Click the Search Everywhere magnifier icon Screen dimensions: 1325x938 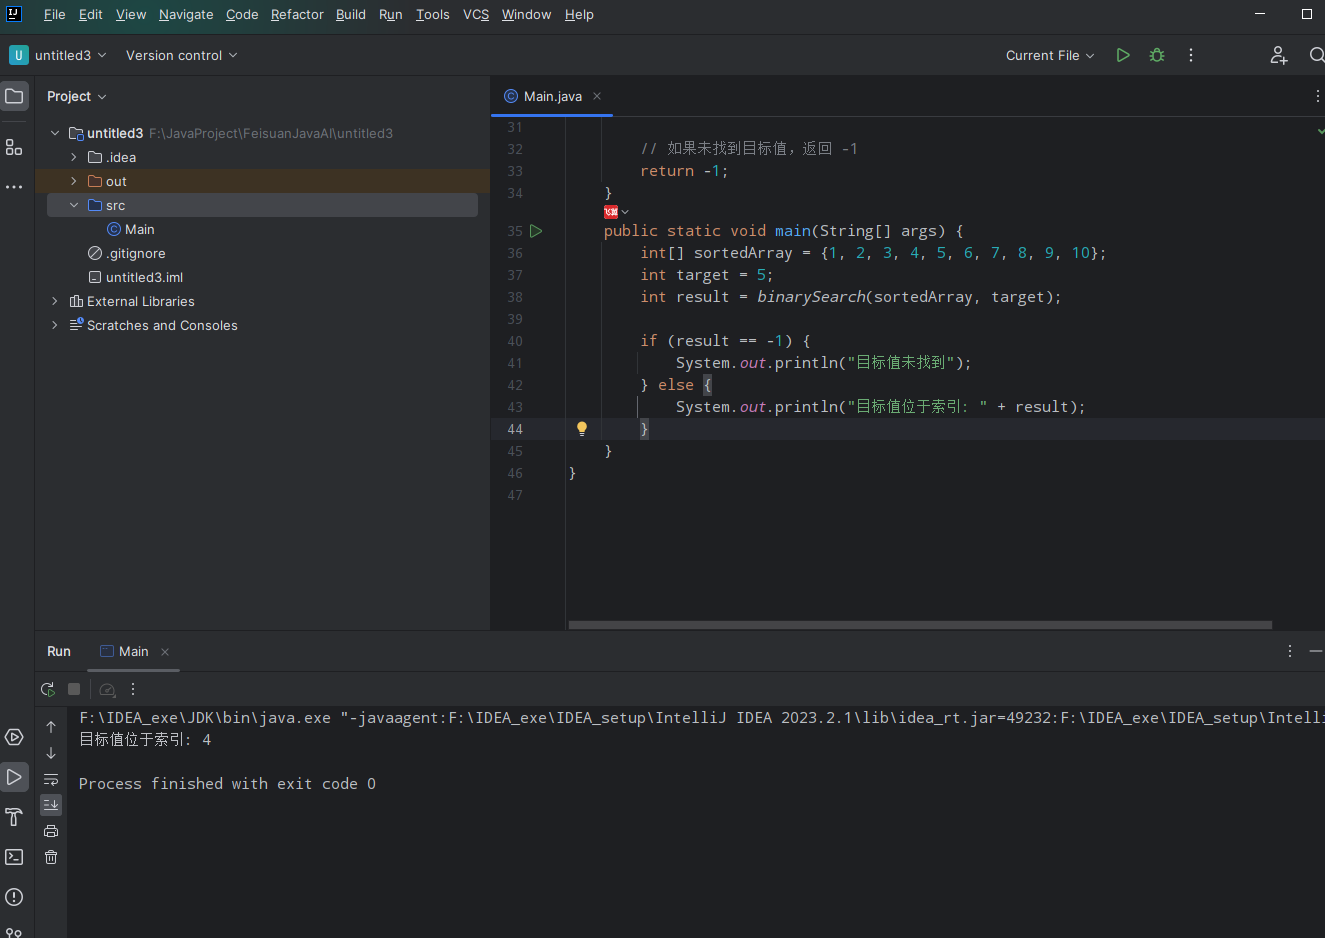click(1316, 55)
